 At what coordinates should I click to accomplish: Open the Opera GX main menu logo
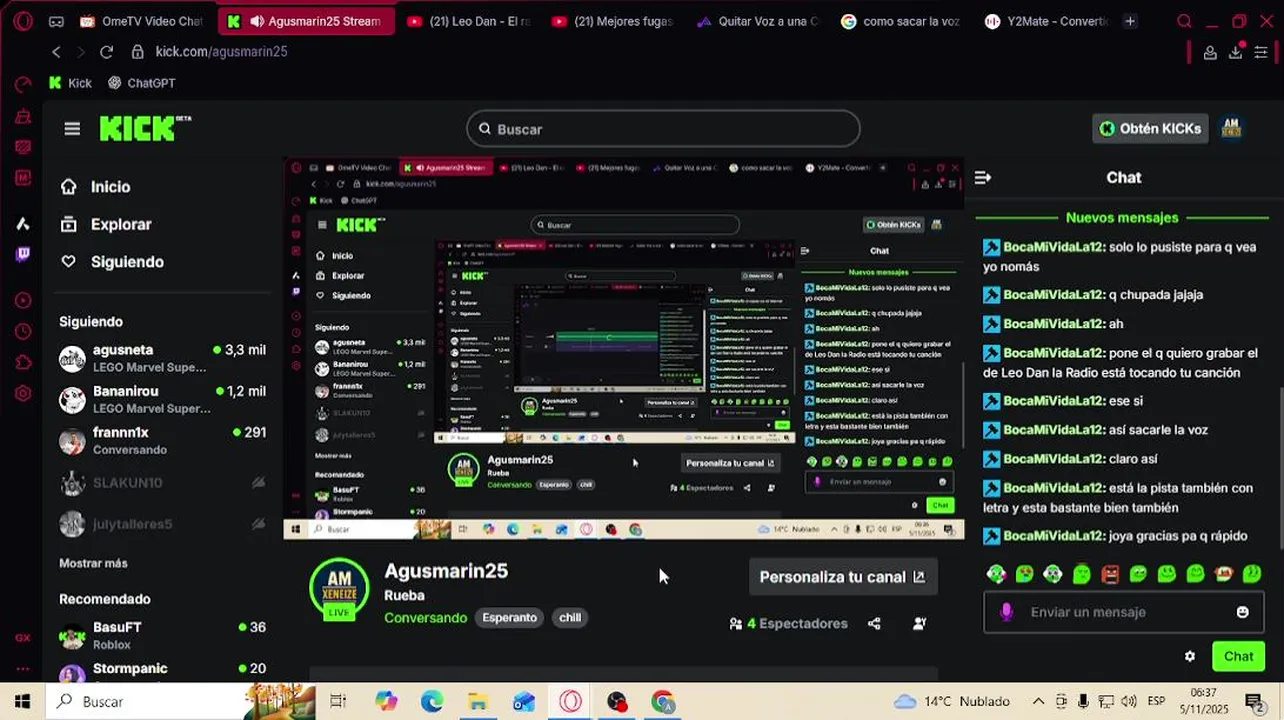click(x=22, y=21)
